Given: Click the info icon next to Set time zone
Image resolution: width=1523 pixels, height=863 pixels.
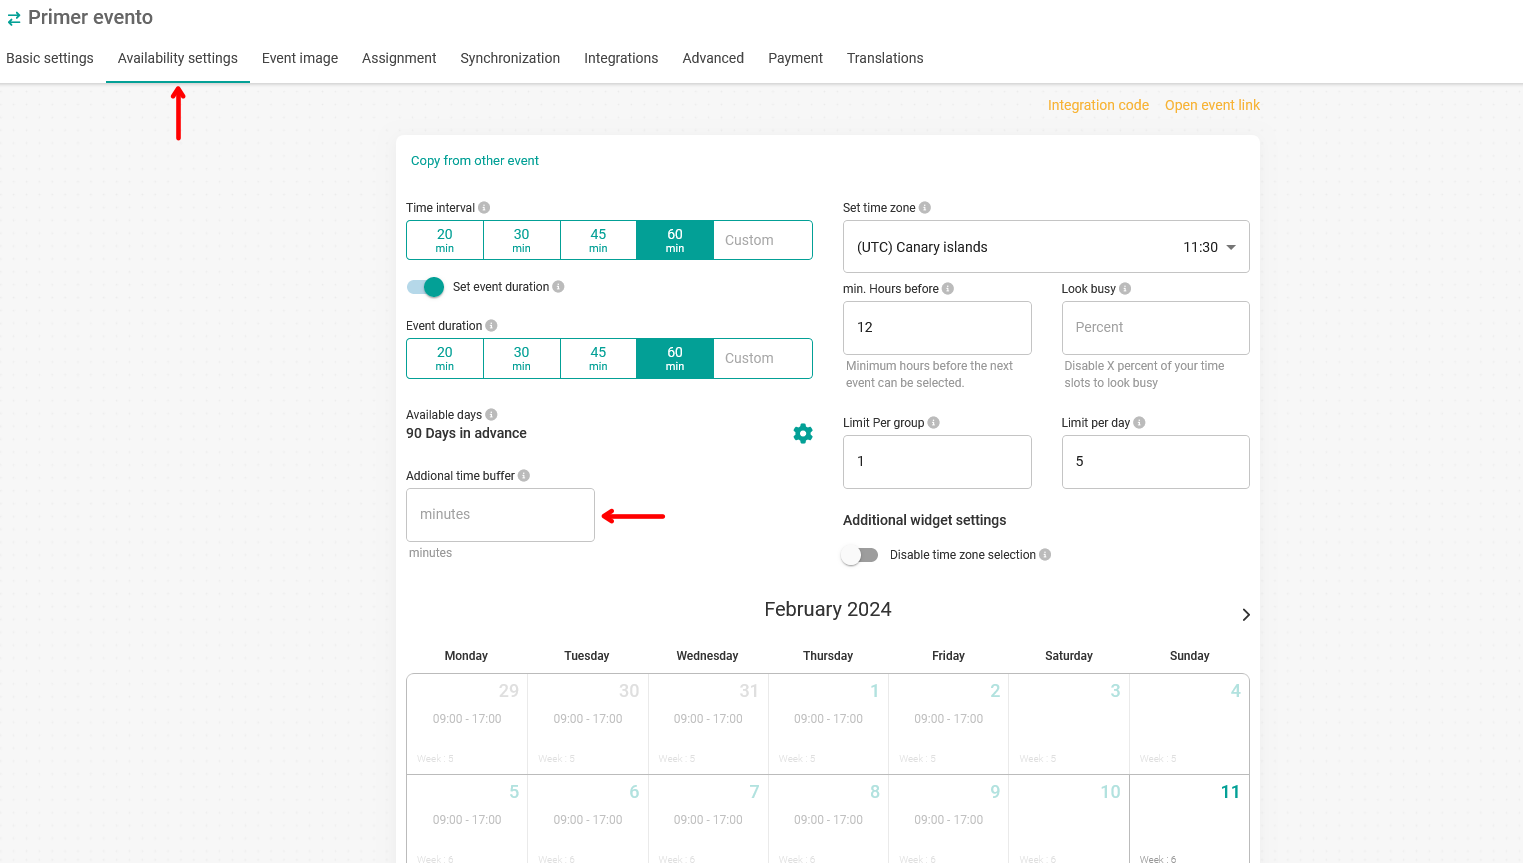Looking at the screenshot, I should point(925,208).
